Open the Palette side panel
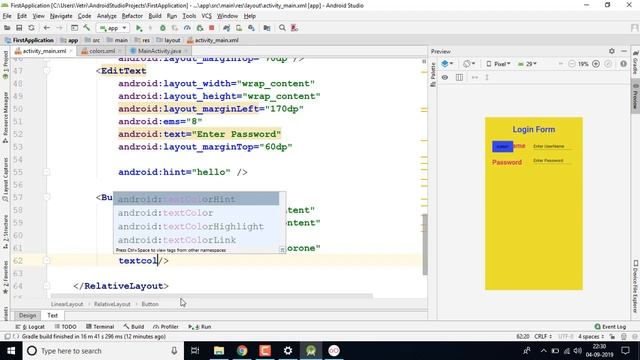This screenshot has height=360, width=640. (x=433, y=74)
